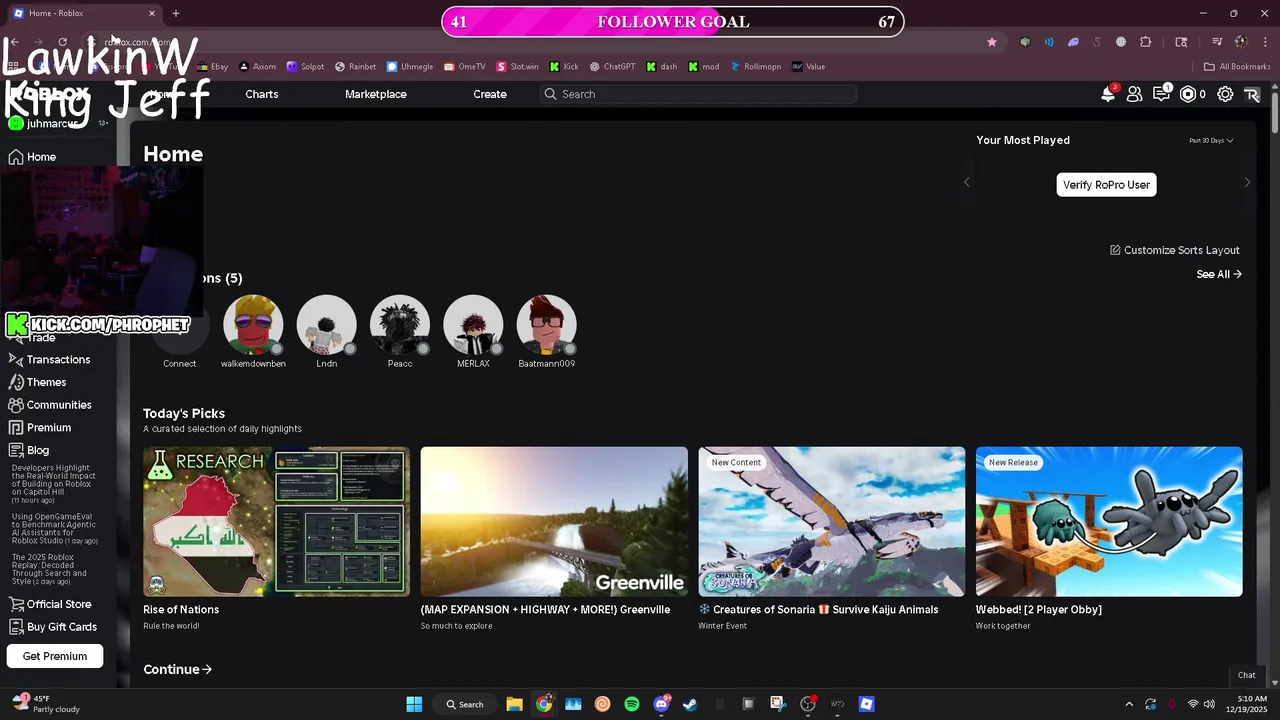
Task: Open Roblox settings gear
Action: tap(1225, 94)
